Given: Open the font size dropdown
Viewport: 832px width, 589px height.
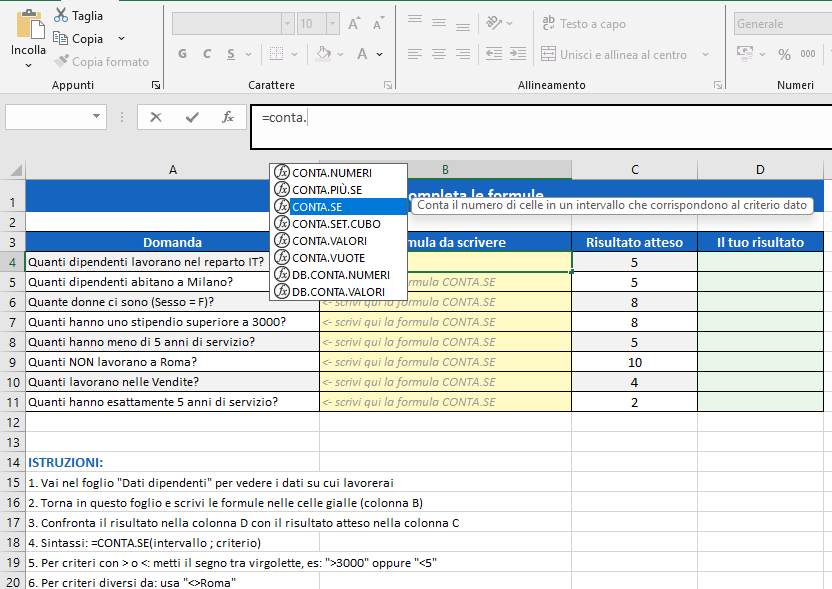Looking at the screenshot, I should point(333,23).
